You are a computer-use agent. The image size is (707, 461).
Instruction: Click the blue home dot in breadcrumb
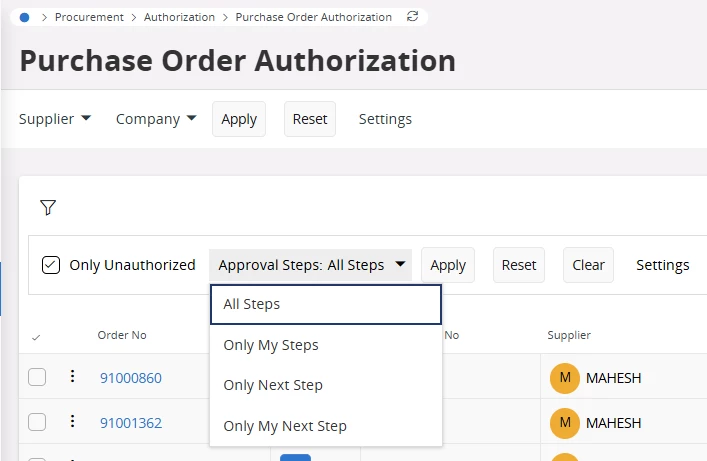pos(24,18)
